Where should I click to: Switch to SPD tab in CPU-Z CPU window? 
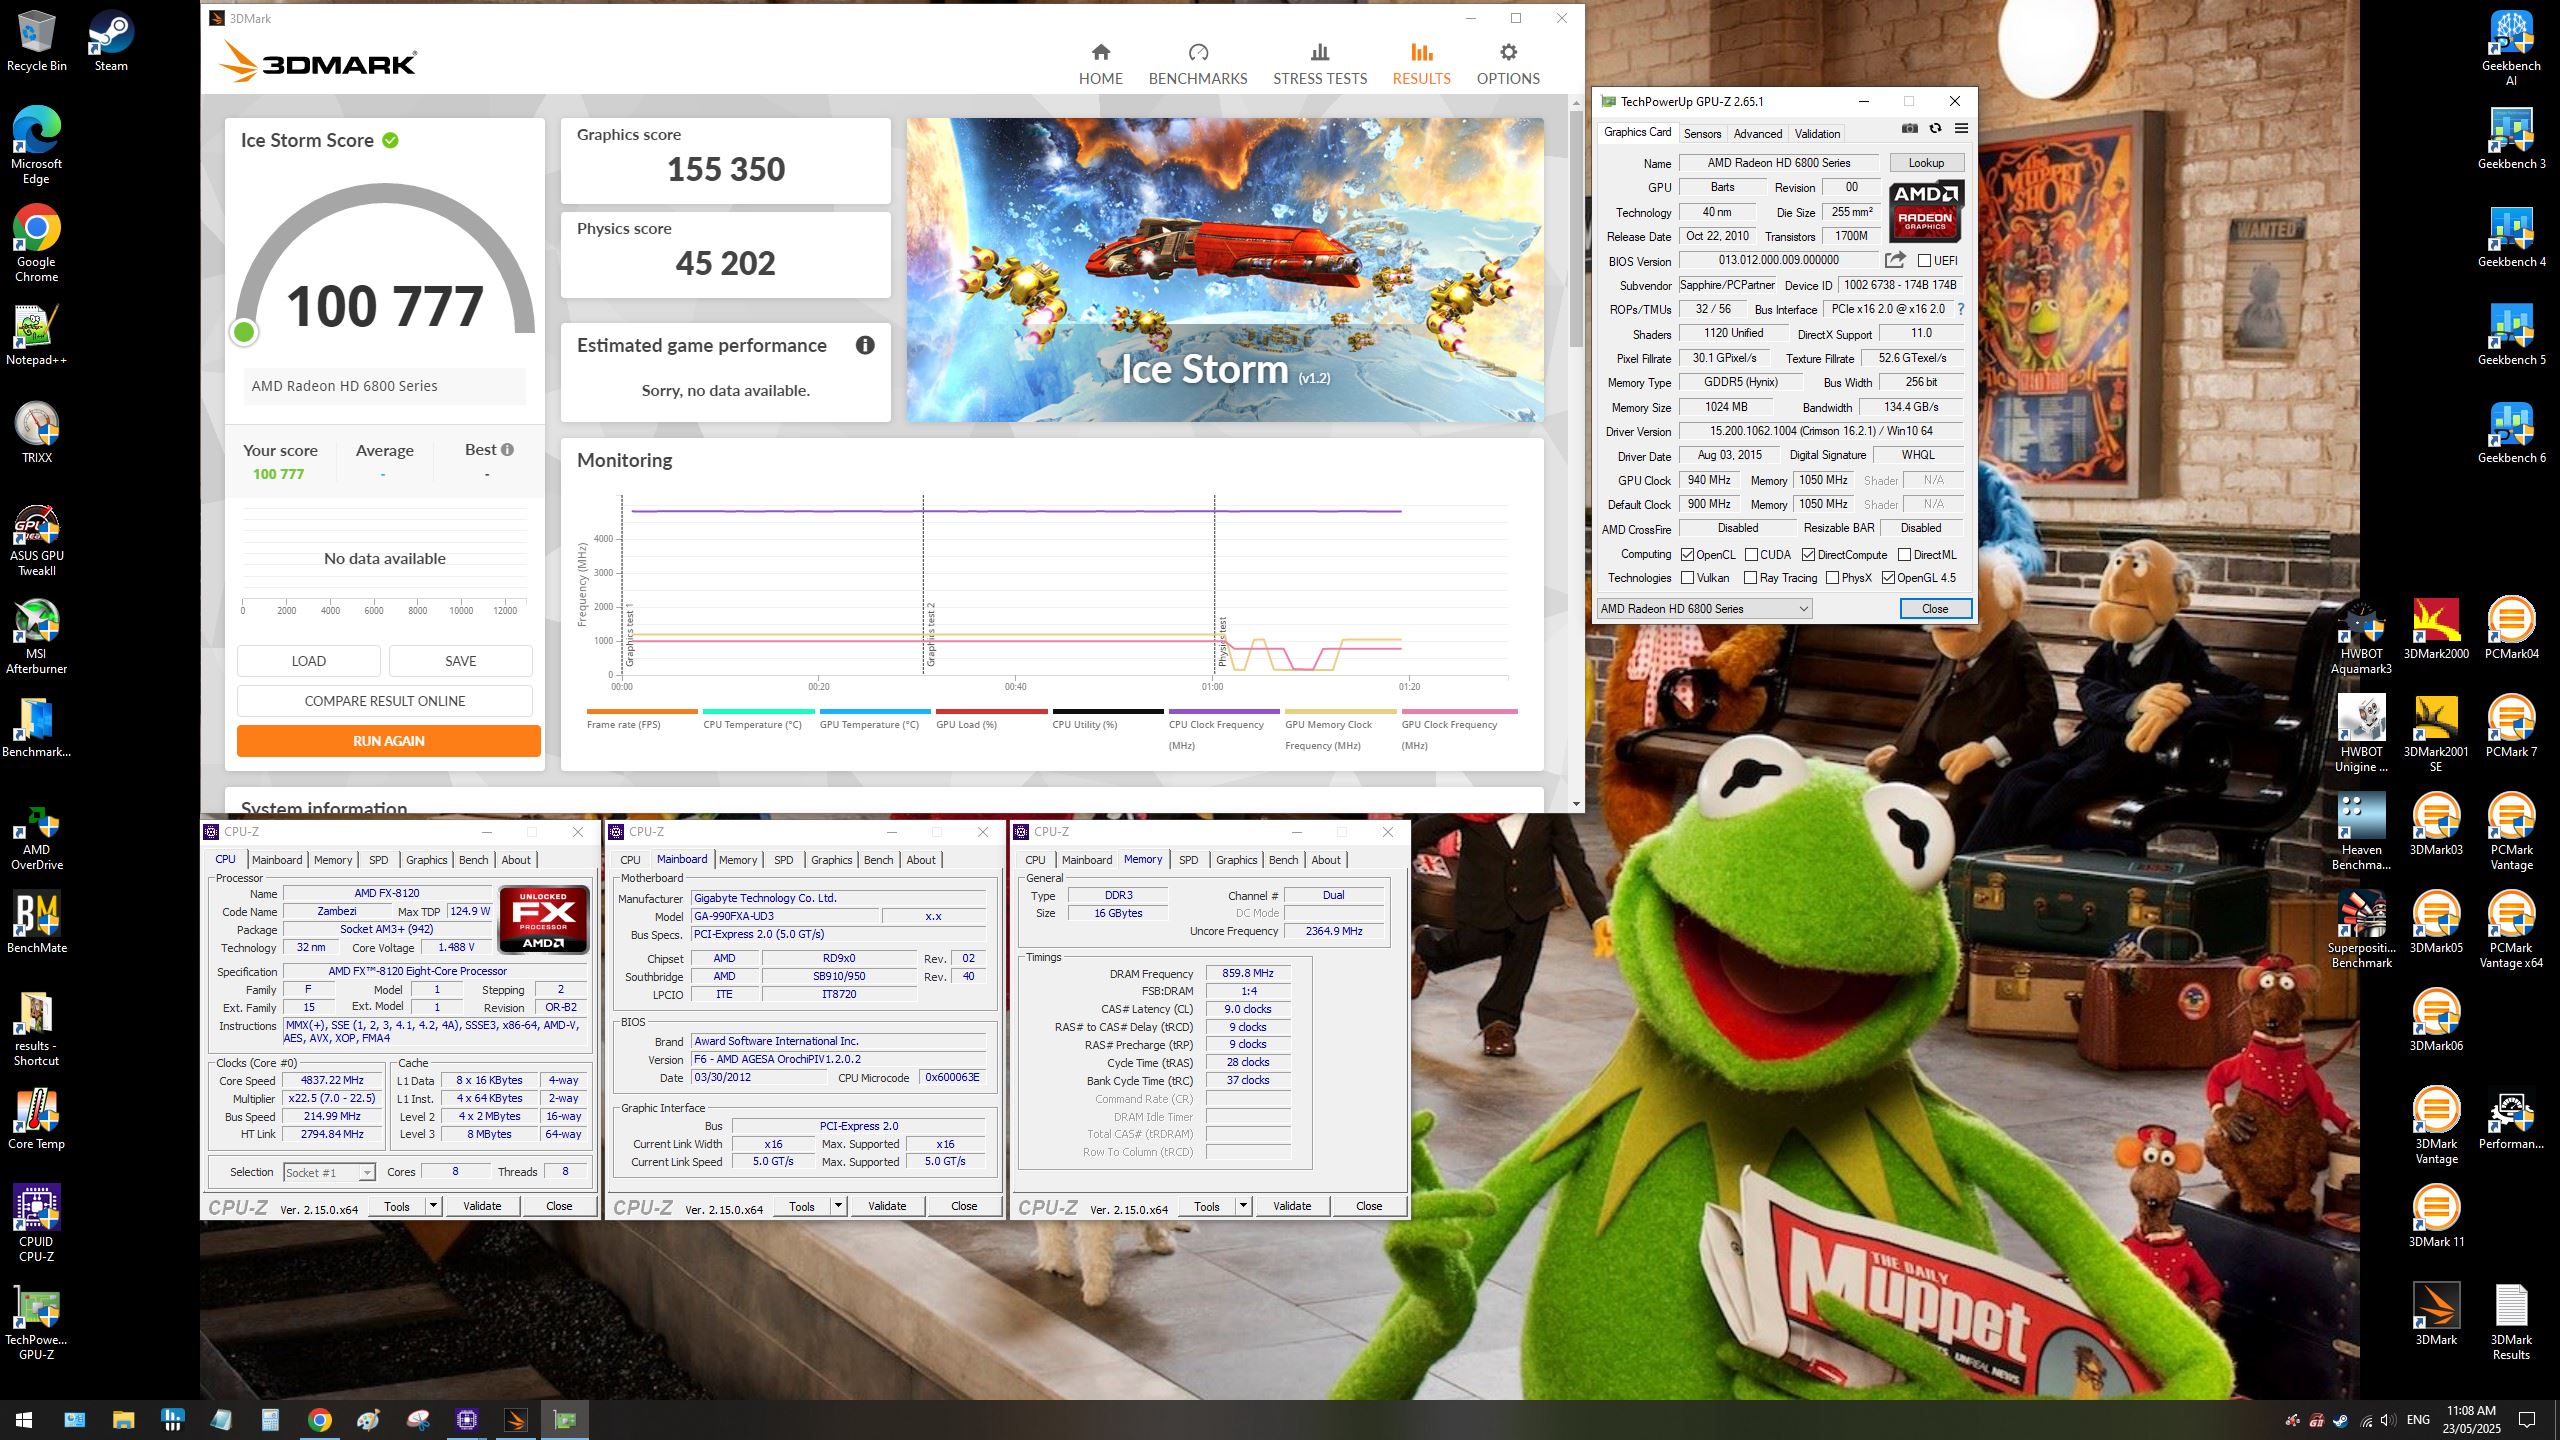[x=378, y=860]
